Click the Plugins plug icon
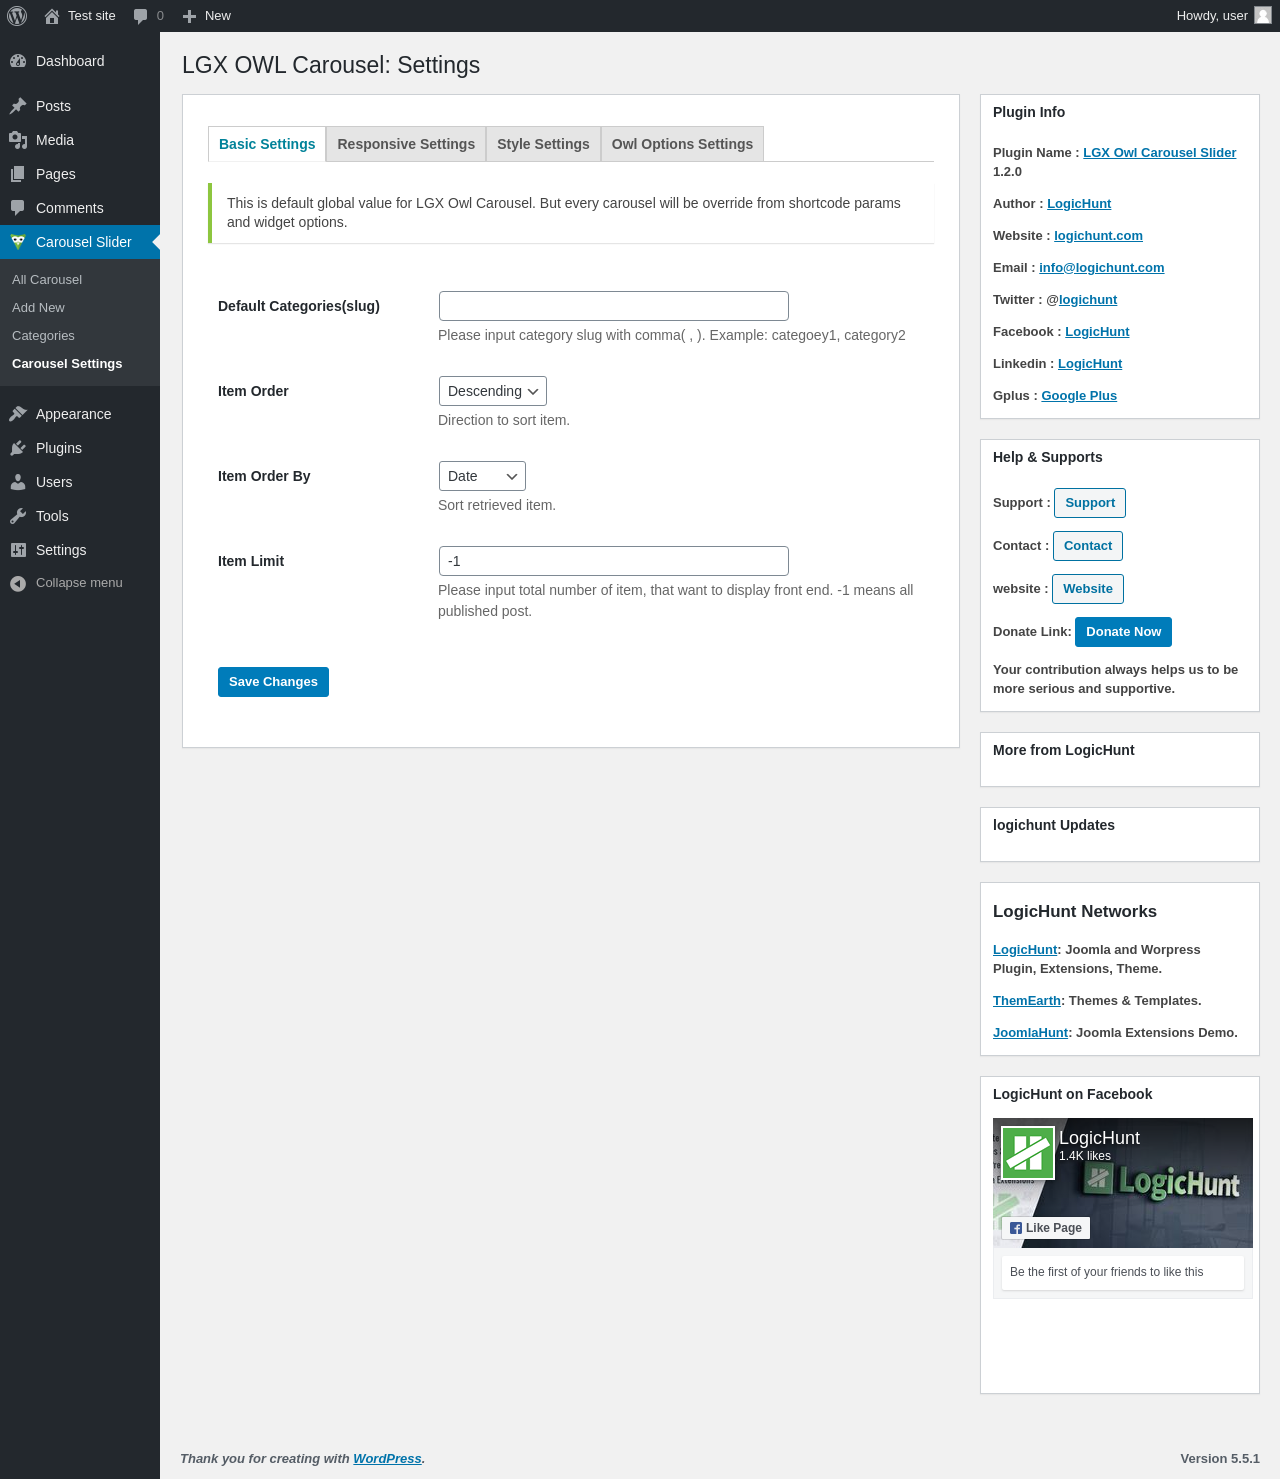Screen dimensions: 1280x1479 pos(18,448)
